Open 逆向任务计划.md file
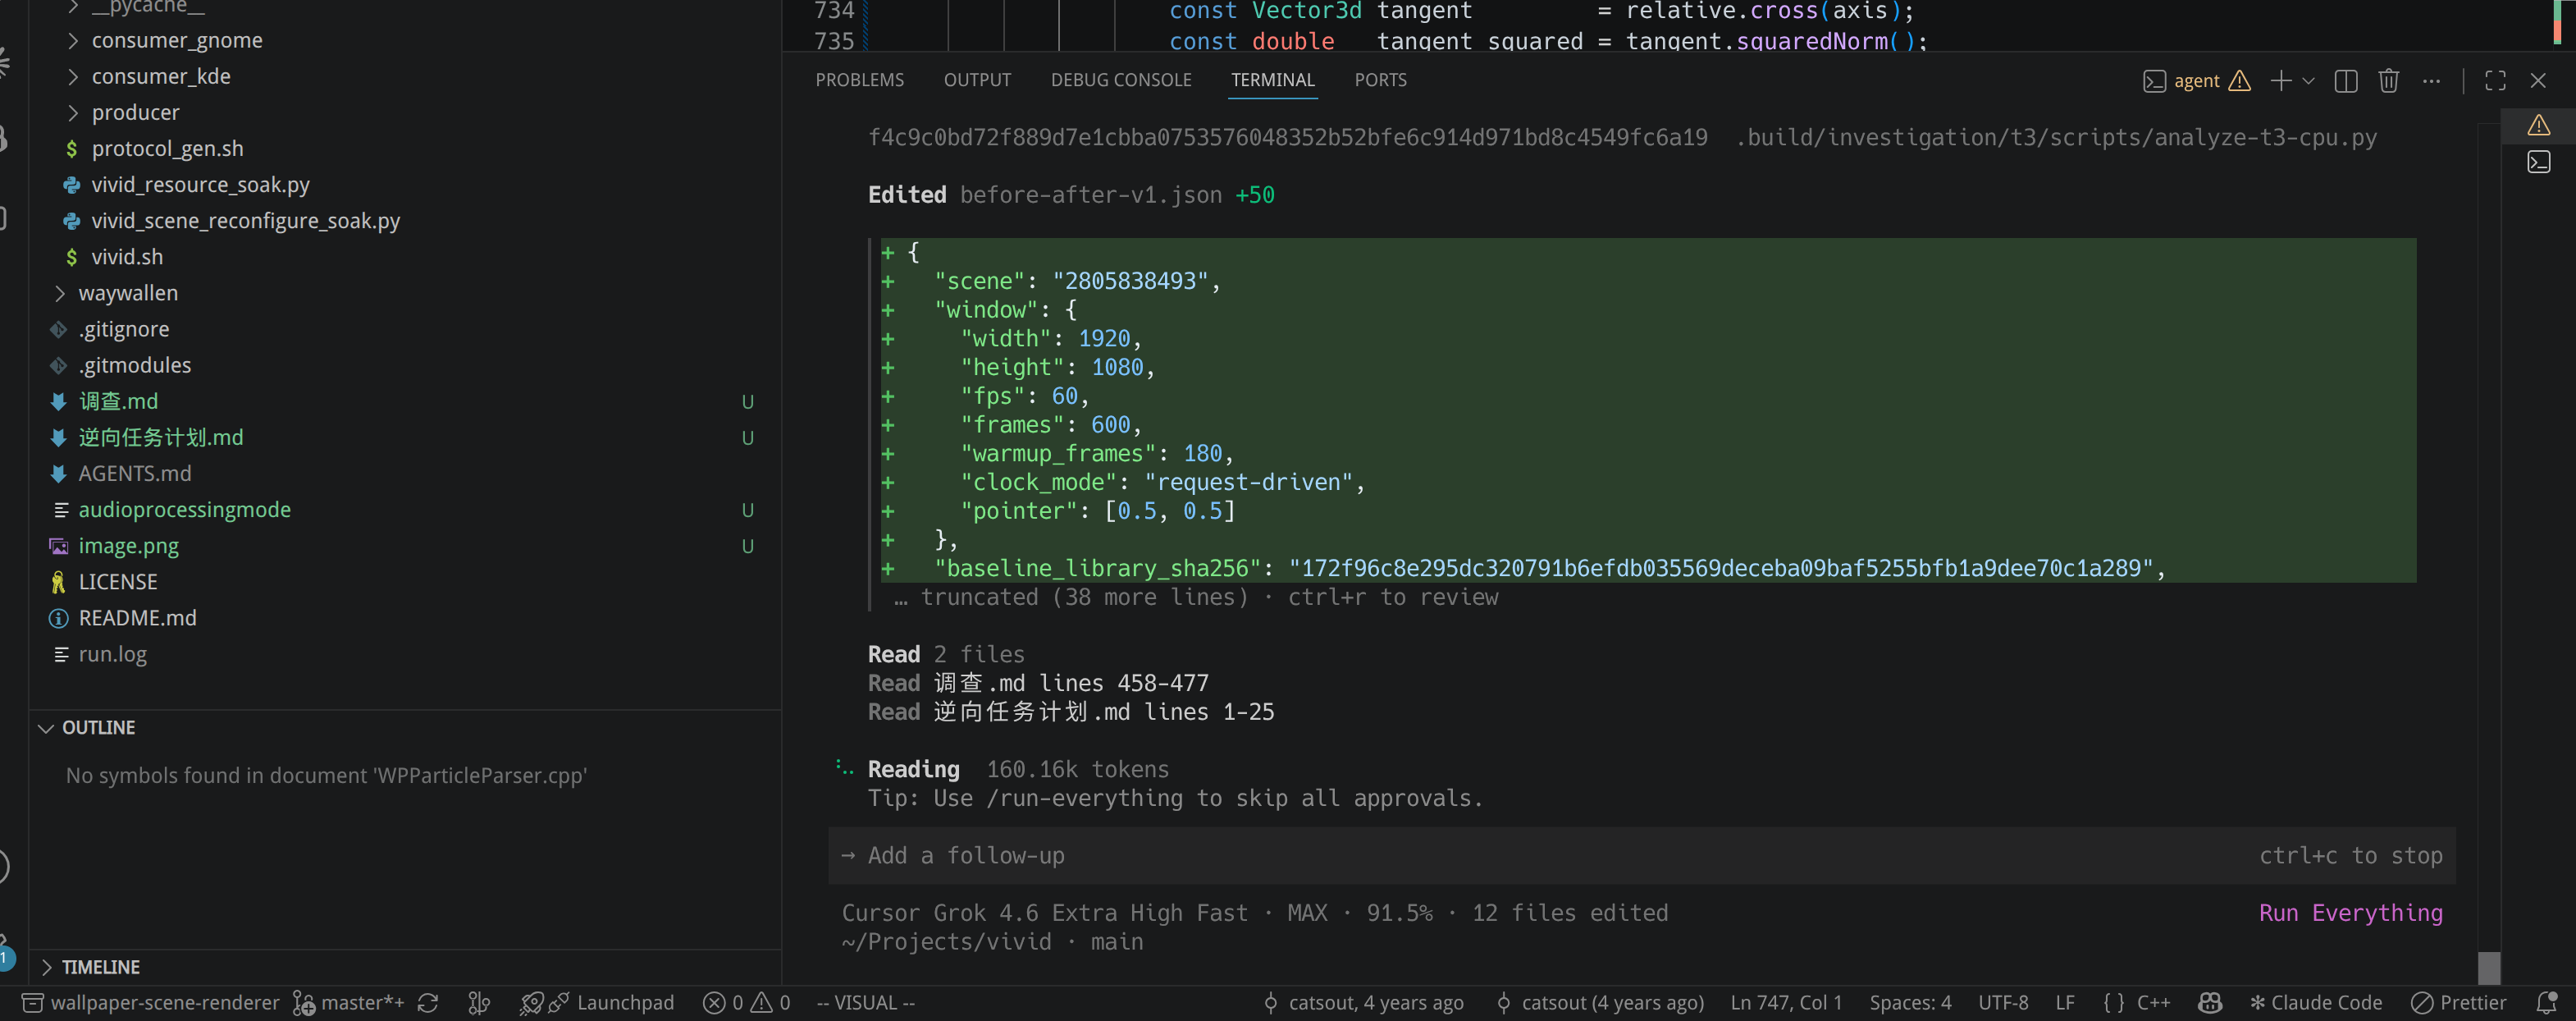2576x1021 pixels. pyautogui.click(x=160, y=437)
